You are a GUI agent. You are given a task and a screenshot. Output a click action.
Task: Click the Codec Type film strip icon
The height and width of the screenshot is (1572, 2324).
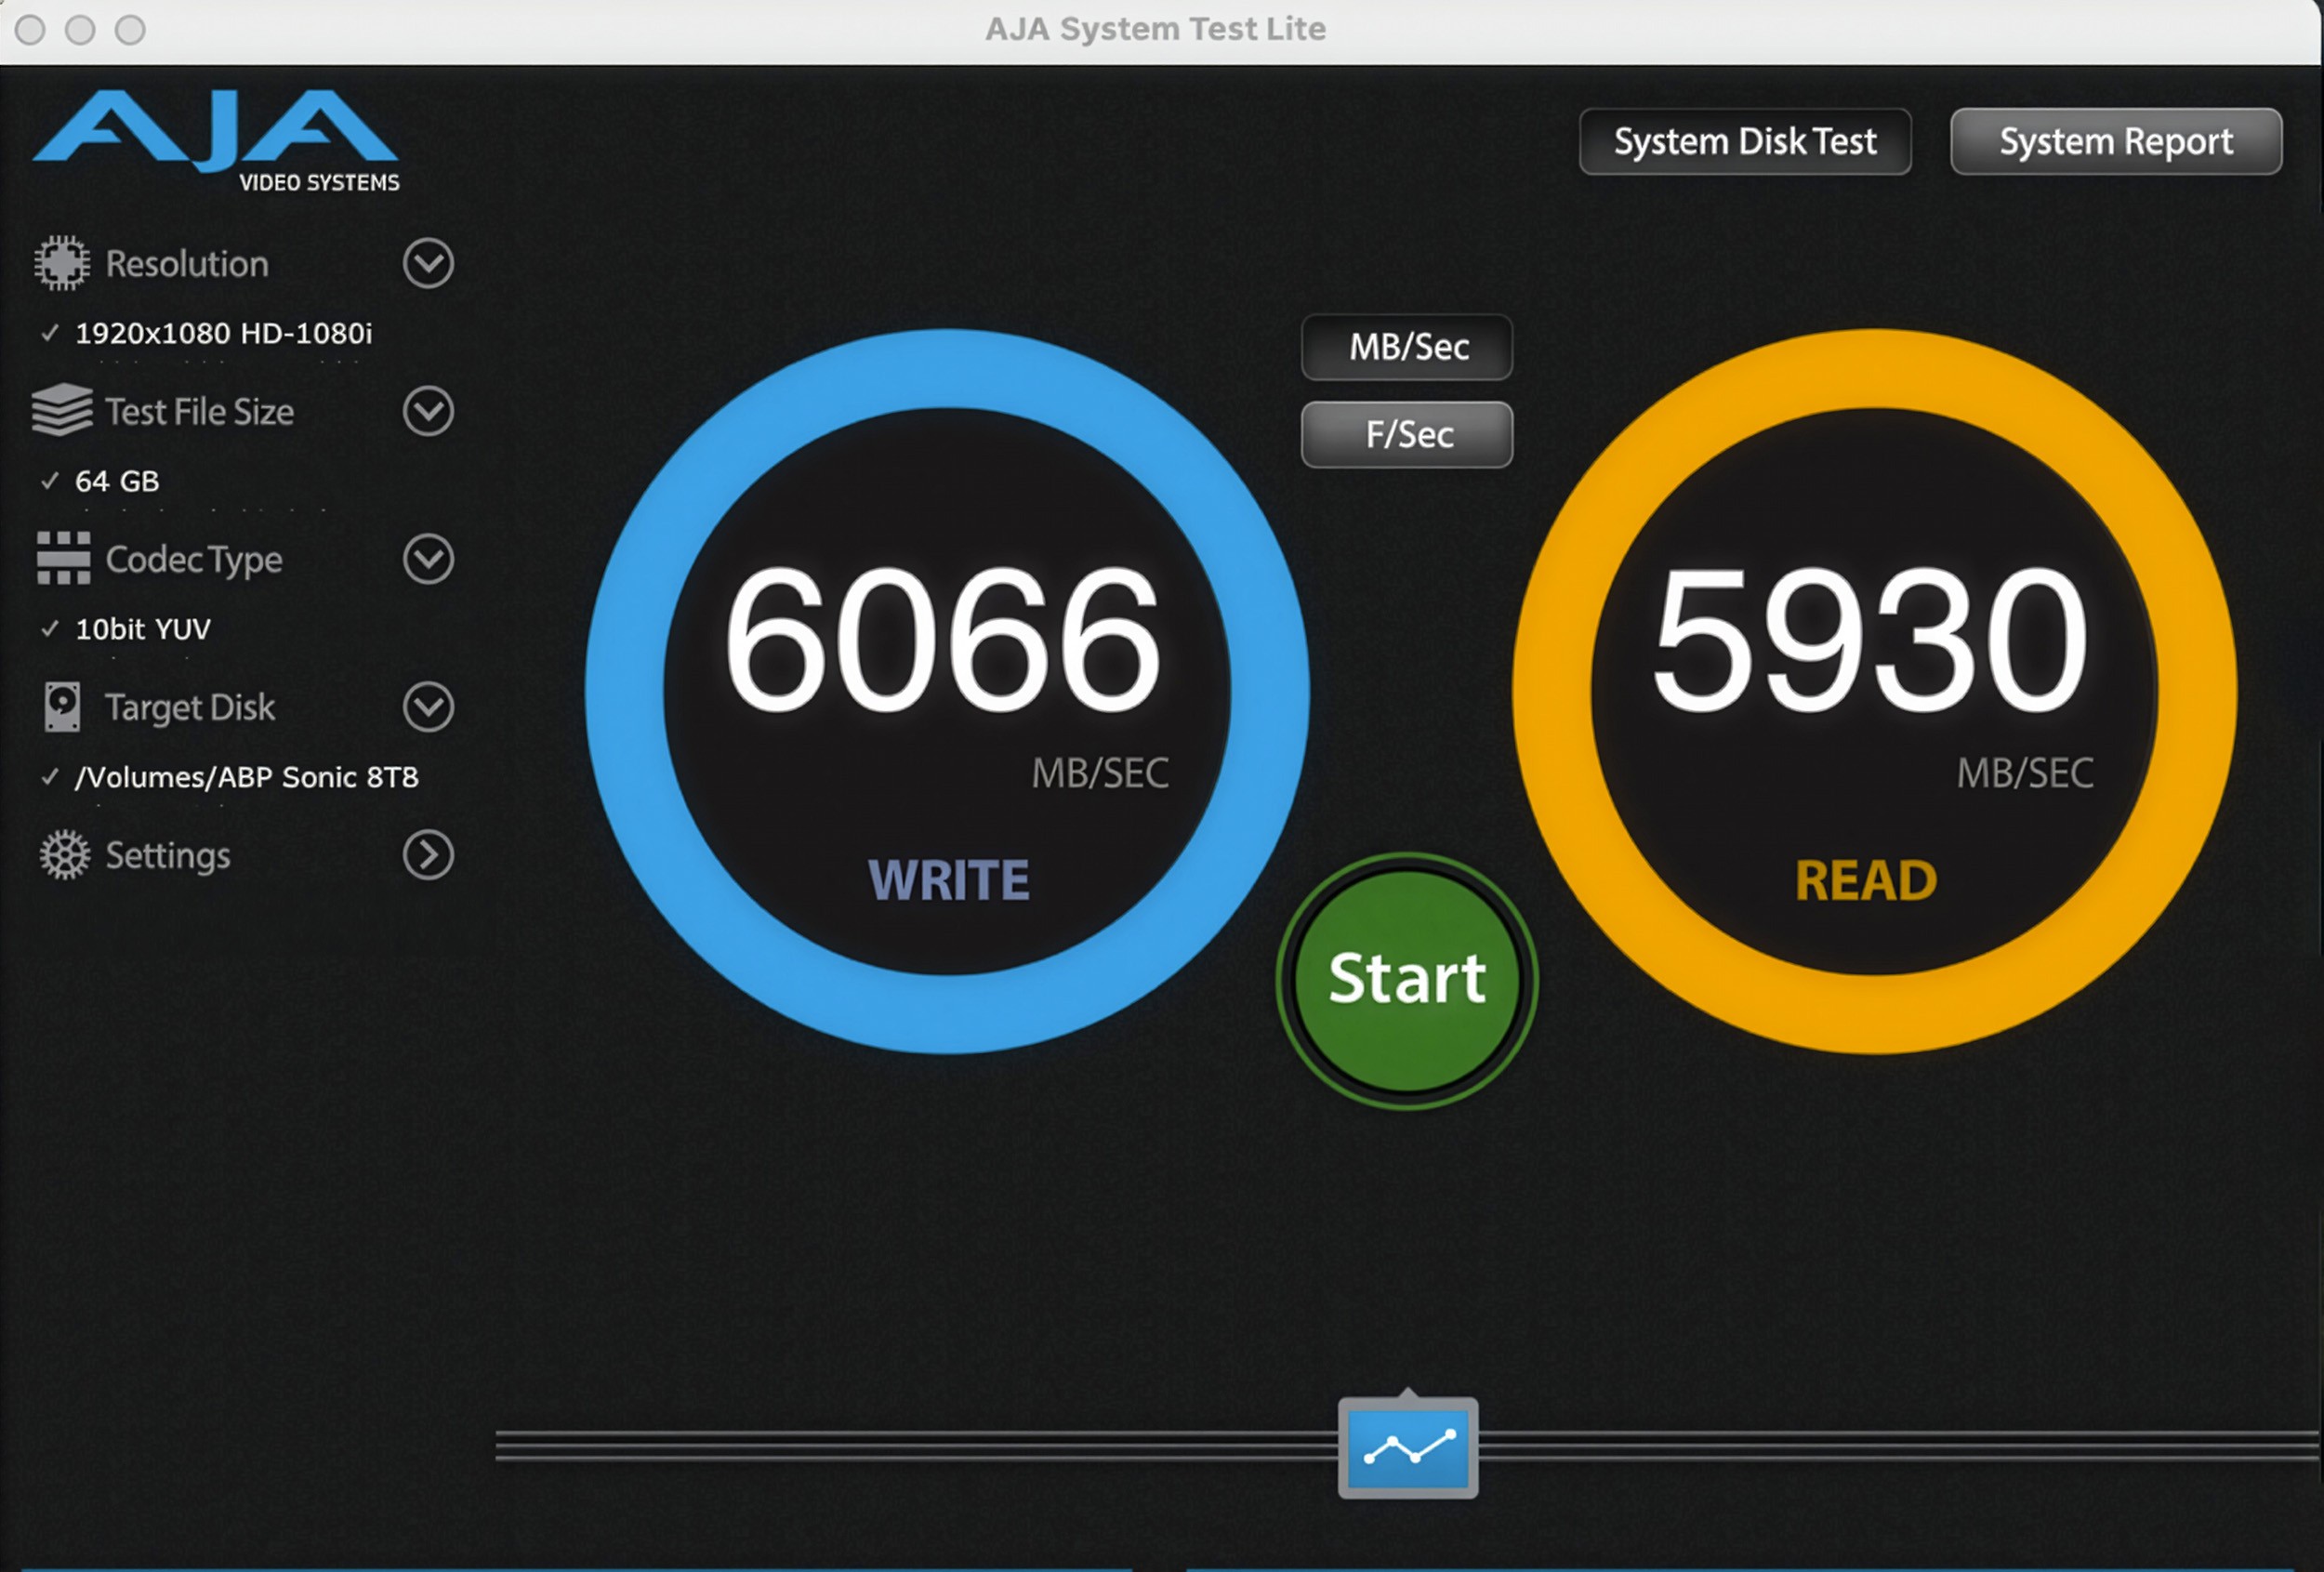point(63,558)
